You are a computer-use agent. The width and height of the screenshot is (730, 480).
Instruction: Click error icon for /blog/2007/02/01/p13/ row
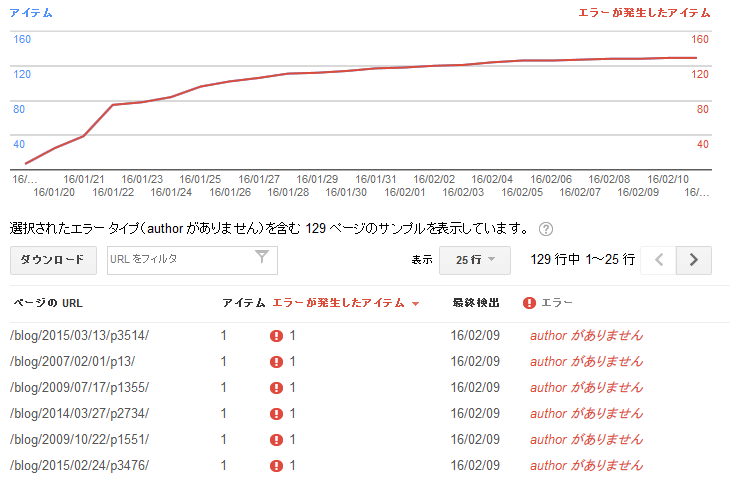276,362
